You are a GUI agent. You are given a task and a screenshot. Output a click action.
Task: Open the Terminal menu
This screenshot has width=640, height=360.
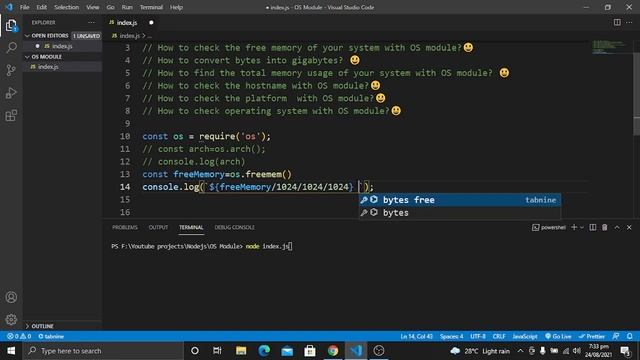coord(151,7)
